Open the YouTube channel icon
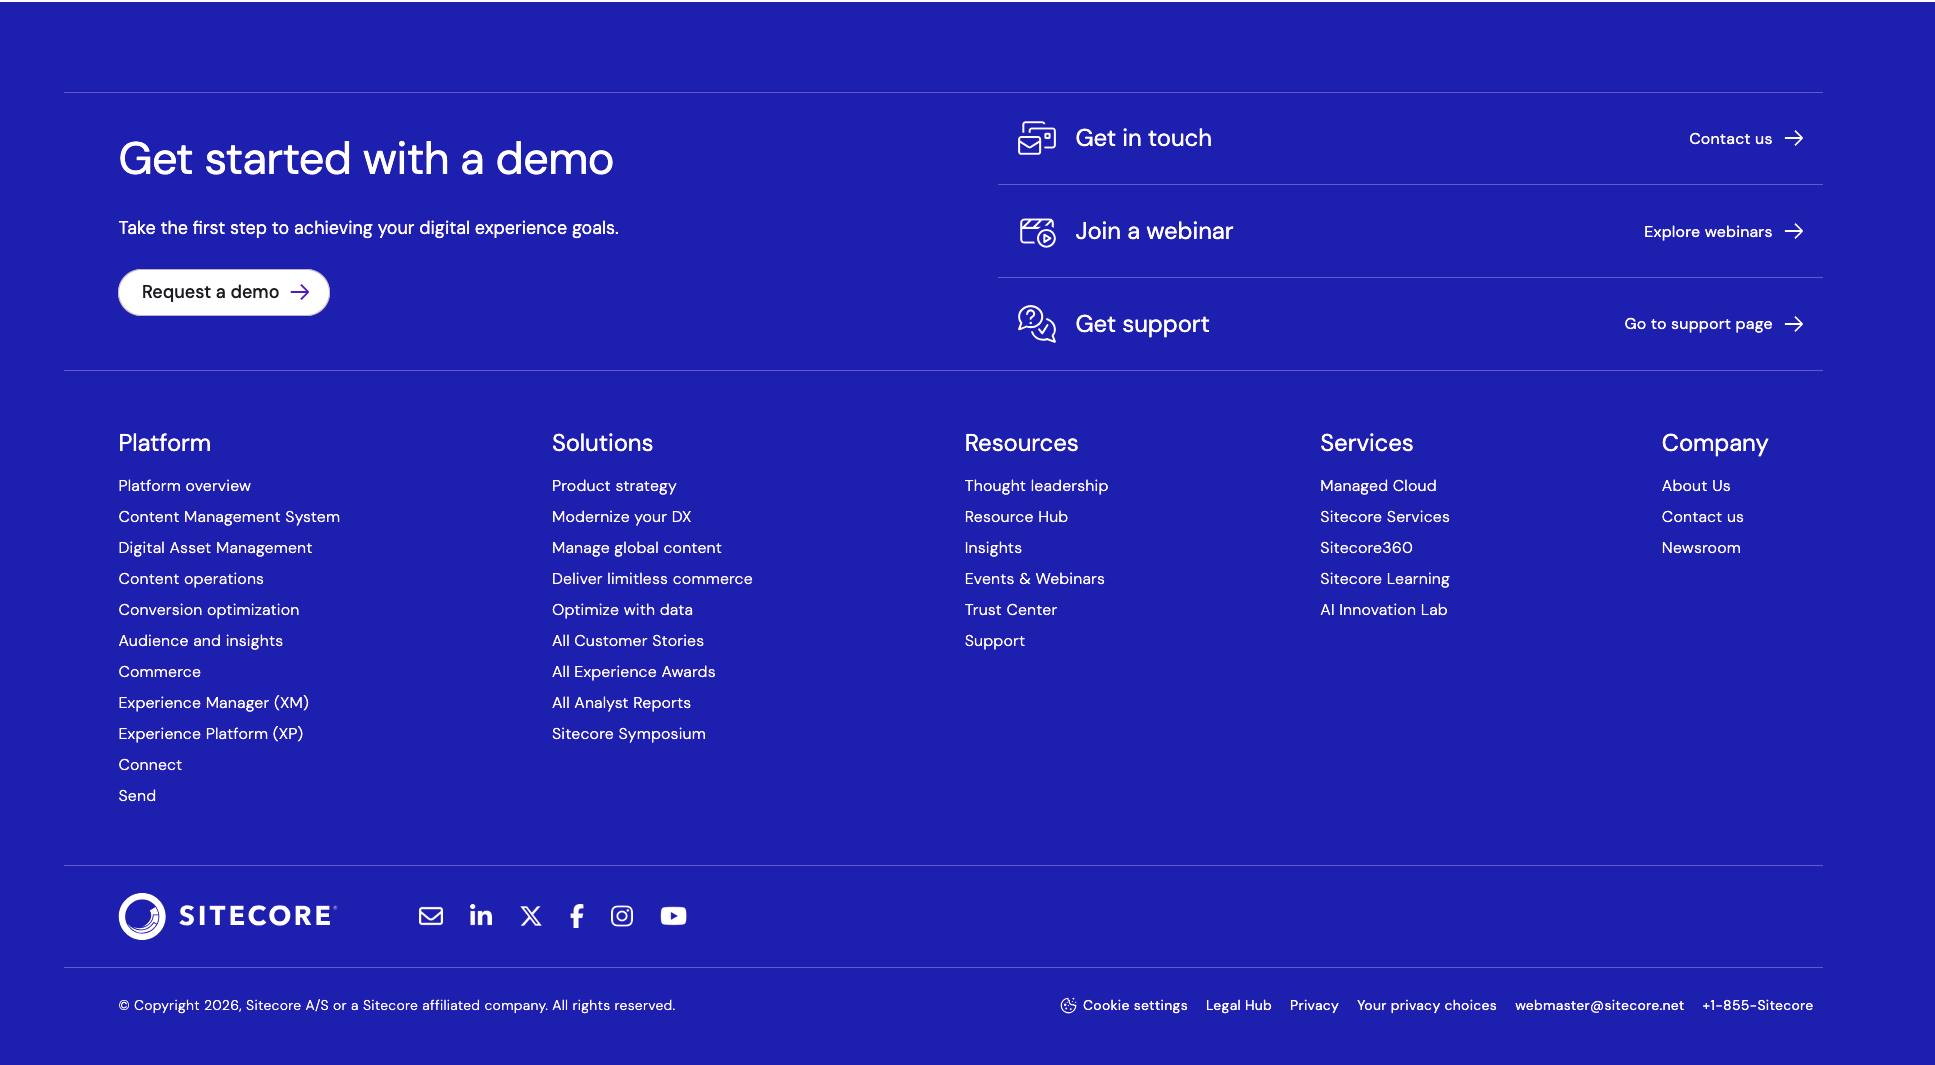The width and height of the screenshot is (1935, 1065). click(674, 916)
